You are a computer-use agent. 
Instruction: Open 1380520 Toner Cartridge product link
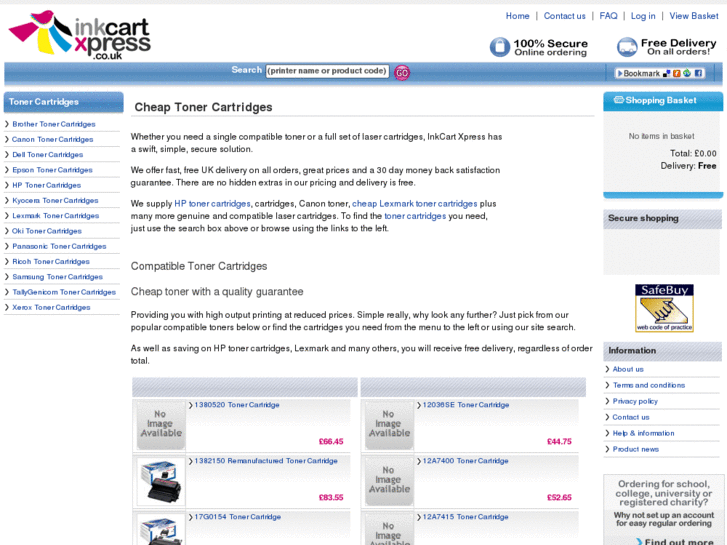coord(237,405)
